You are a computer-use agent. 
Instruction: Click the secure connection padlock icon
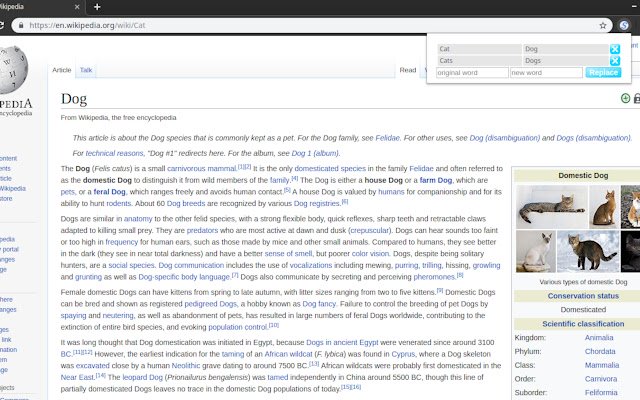point(21,25)
